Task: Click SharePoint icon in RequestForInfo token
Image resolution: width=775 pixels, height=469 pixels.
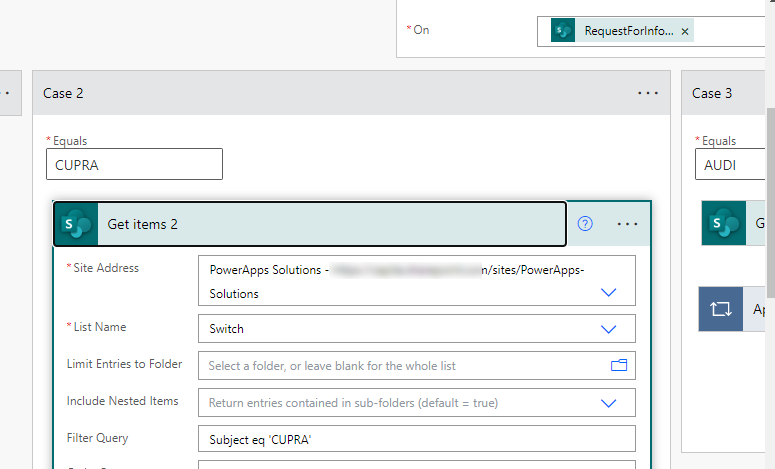Action: point(562,30)
